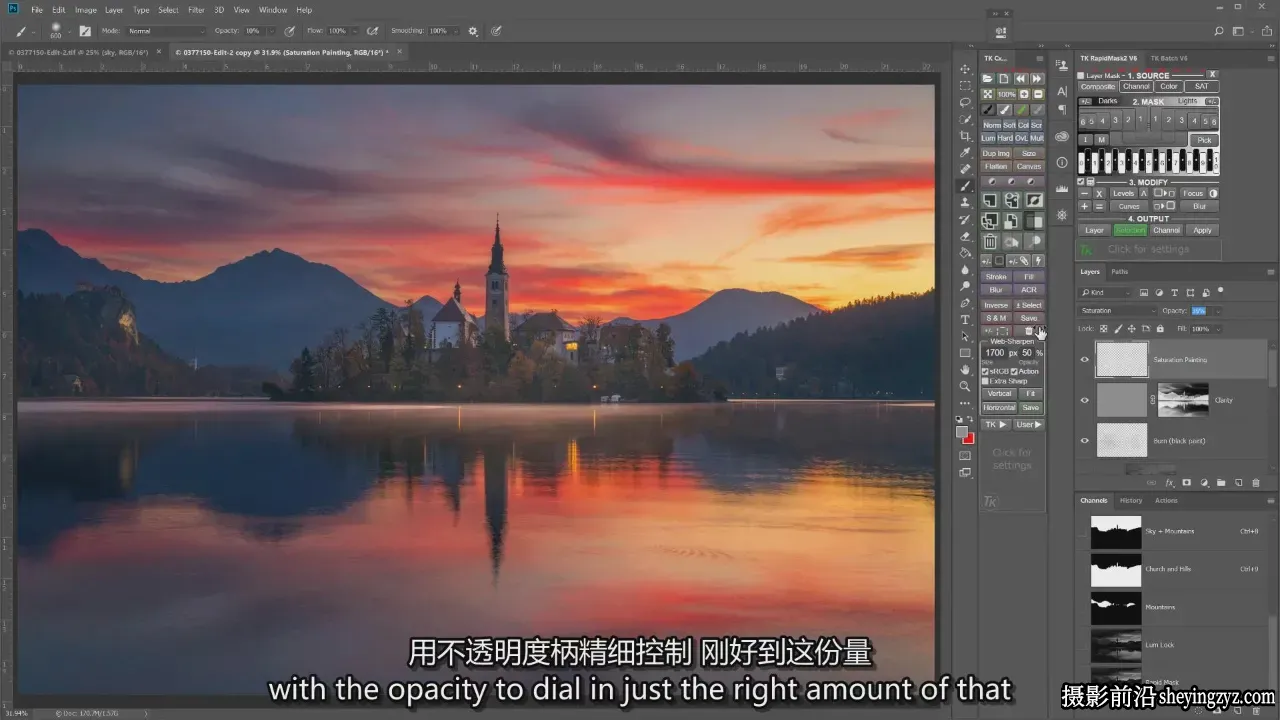
Task: Toggle the Action checkbox in Web-Sharpen
Action: coord(1014,371)
